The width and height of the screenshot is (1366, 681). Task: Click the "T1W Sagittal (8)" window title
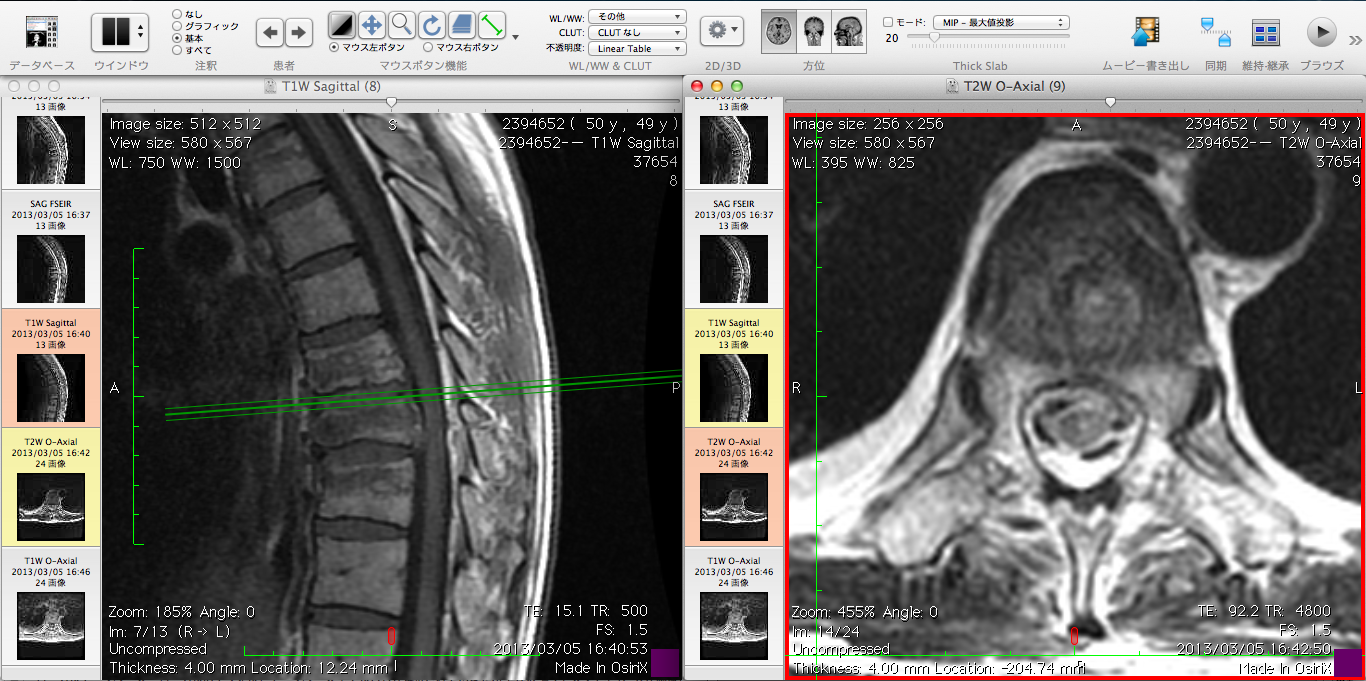point(331,86)
